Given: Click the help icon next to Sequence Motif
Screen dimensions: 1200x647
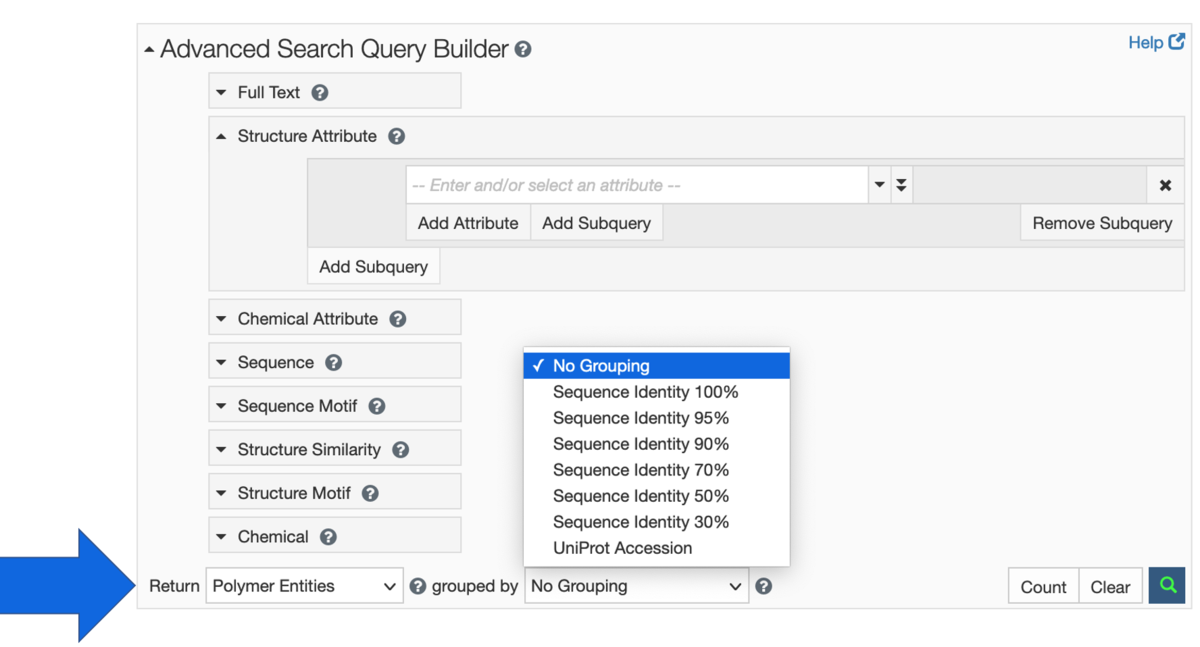Looking at the screenshot, I should 376,405.
